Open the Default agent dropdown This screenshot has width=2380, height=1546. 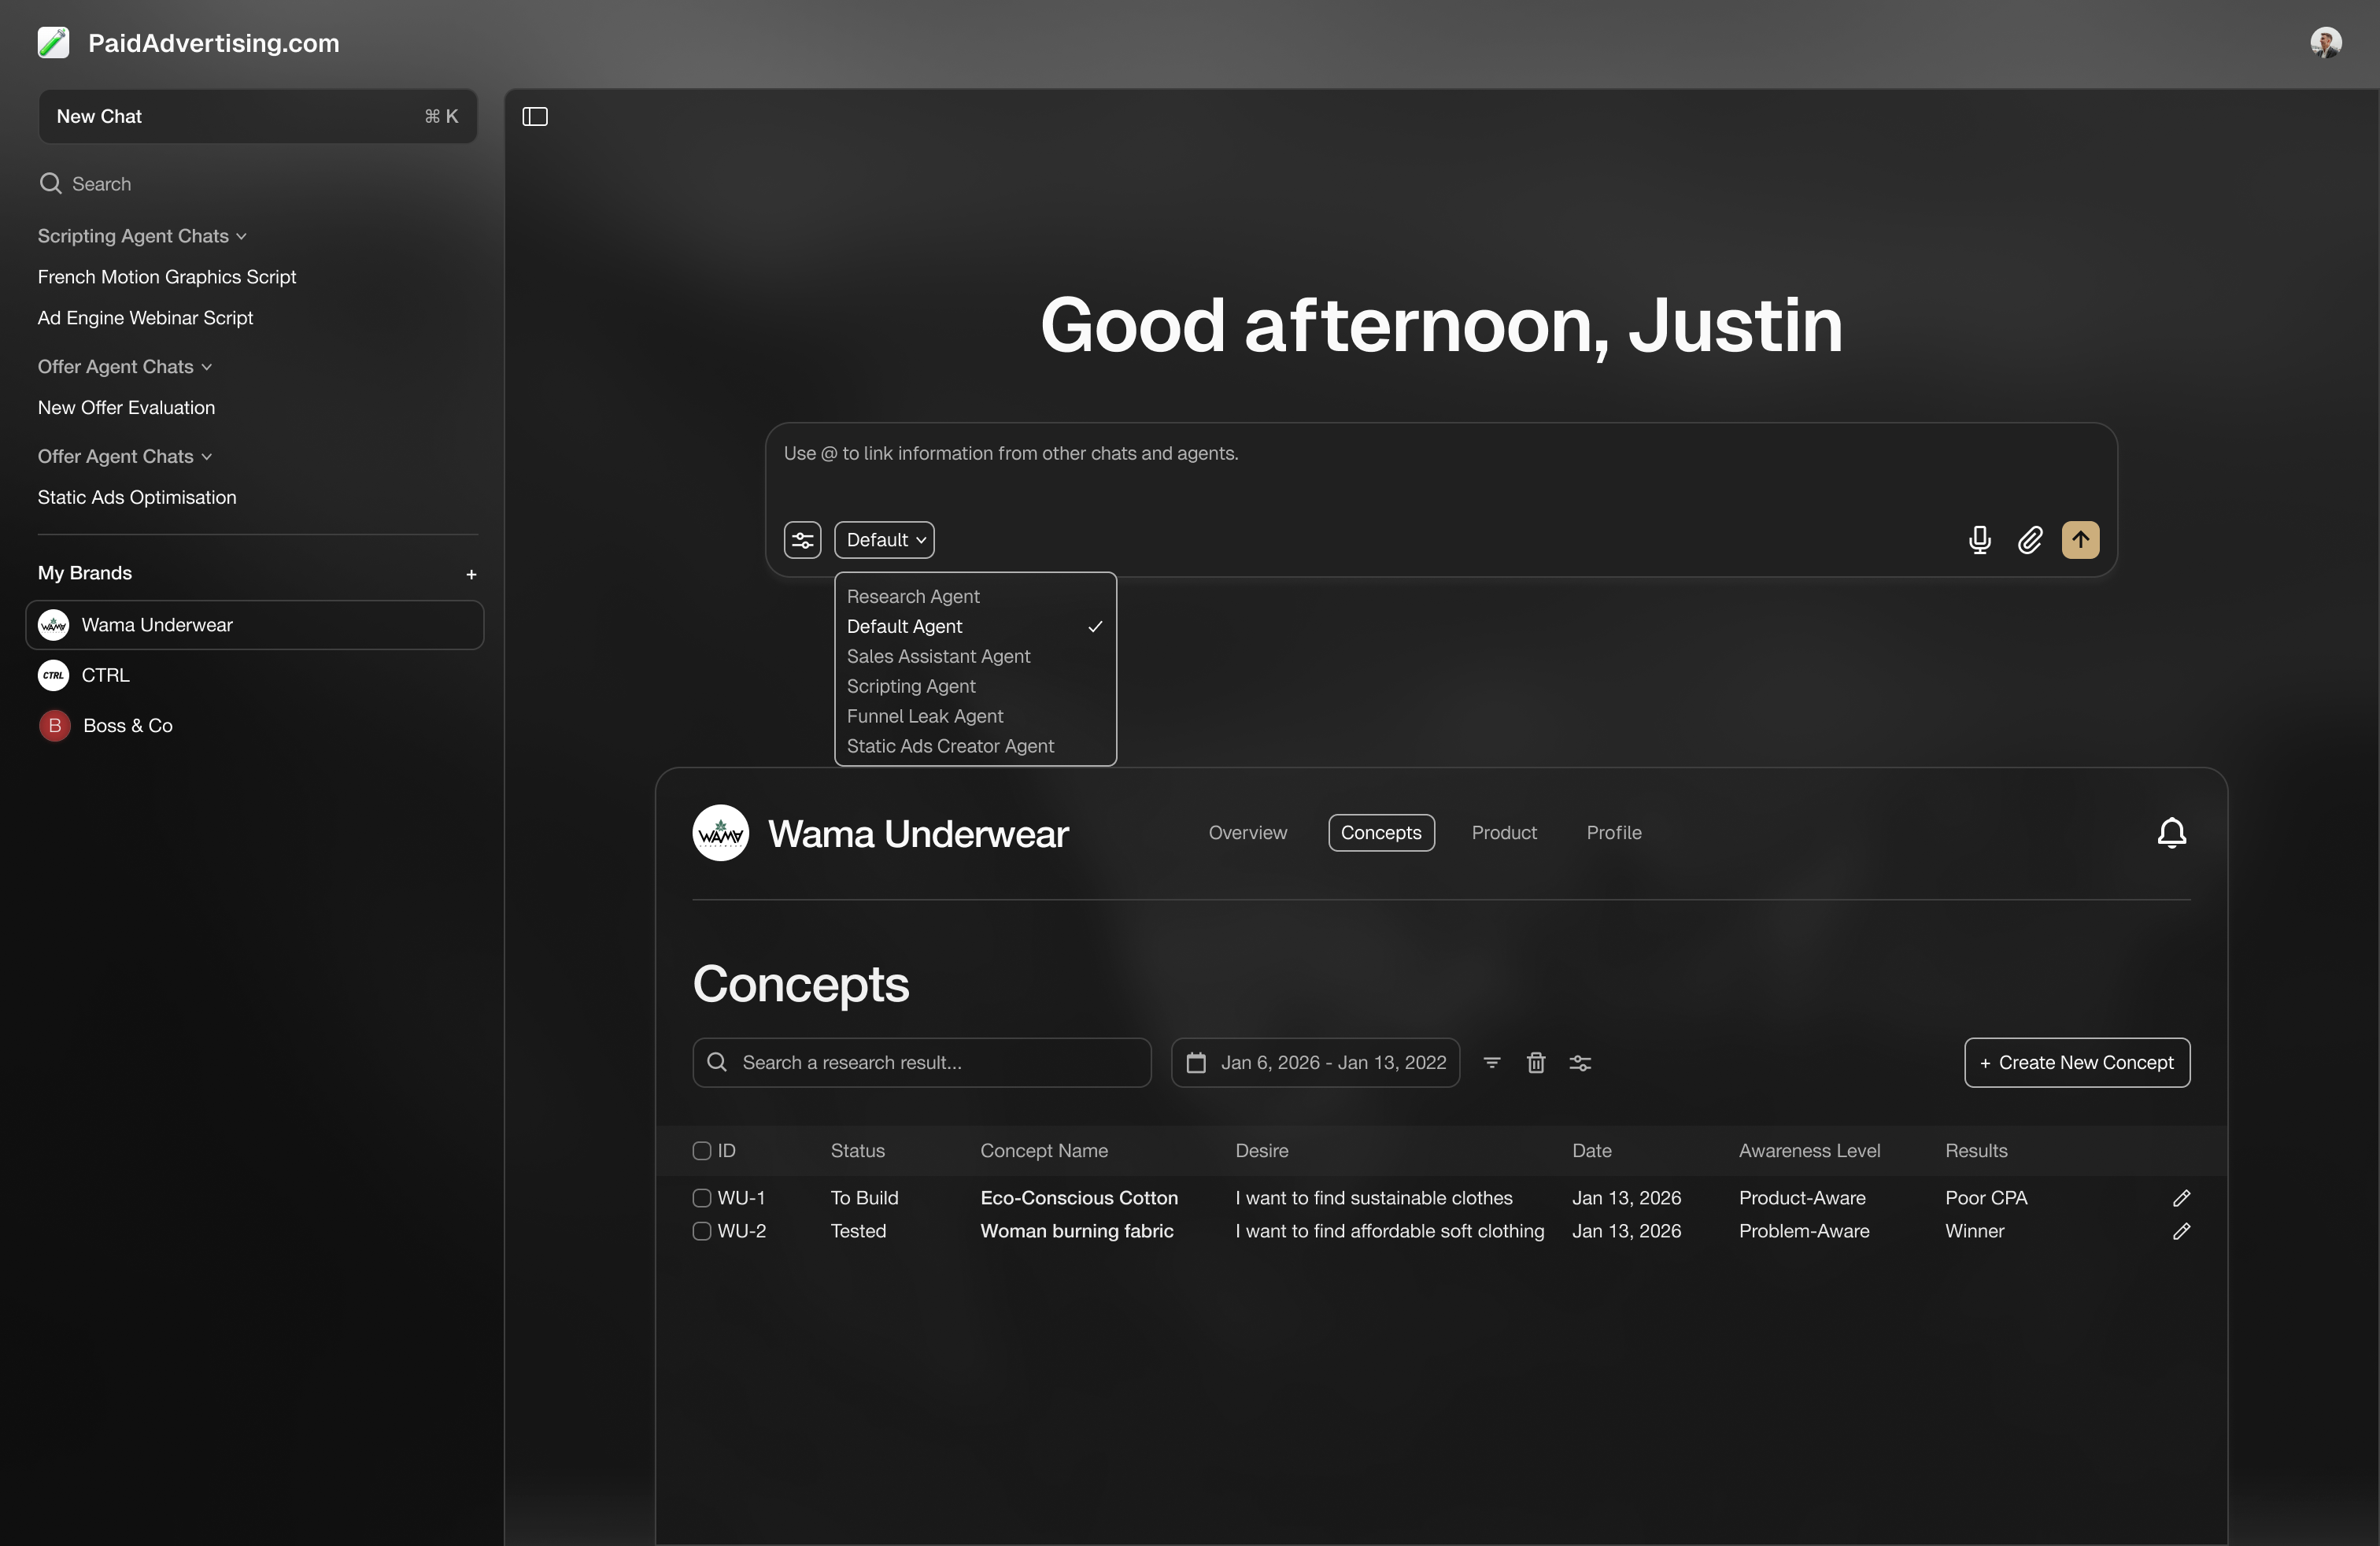pyautogui.click(x=885, y=540)
